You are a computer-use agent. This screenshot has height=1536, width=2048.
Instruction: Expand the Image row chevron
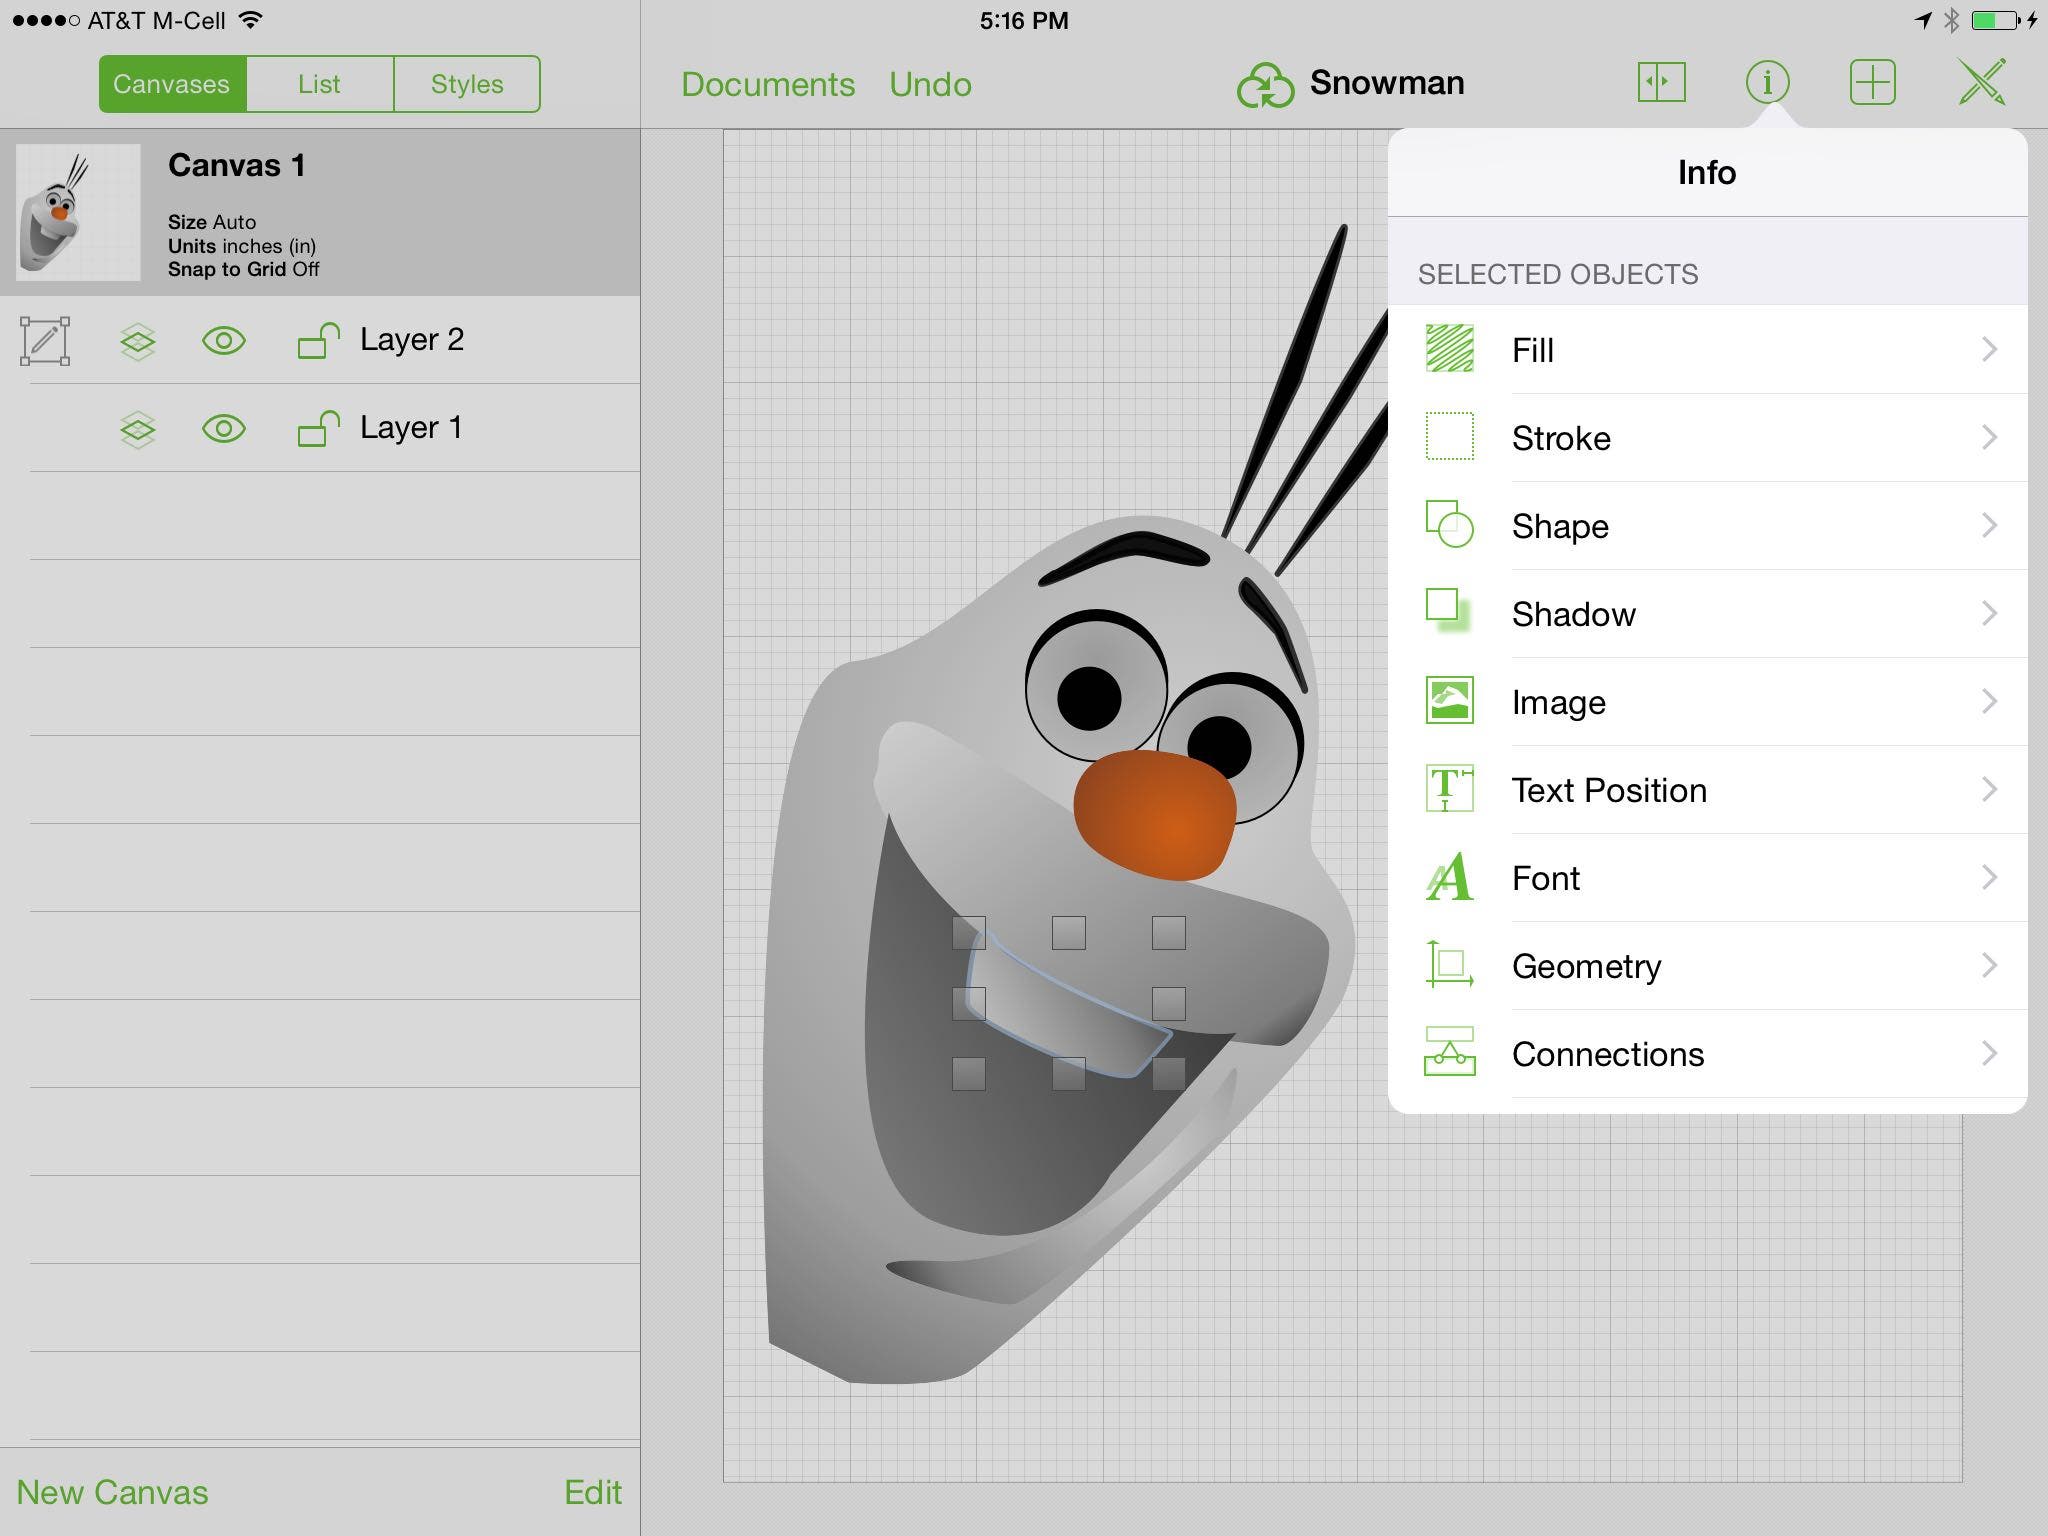click(1989, 701)
